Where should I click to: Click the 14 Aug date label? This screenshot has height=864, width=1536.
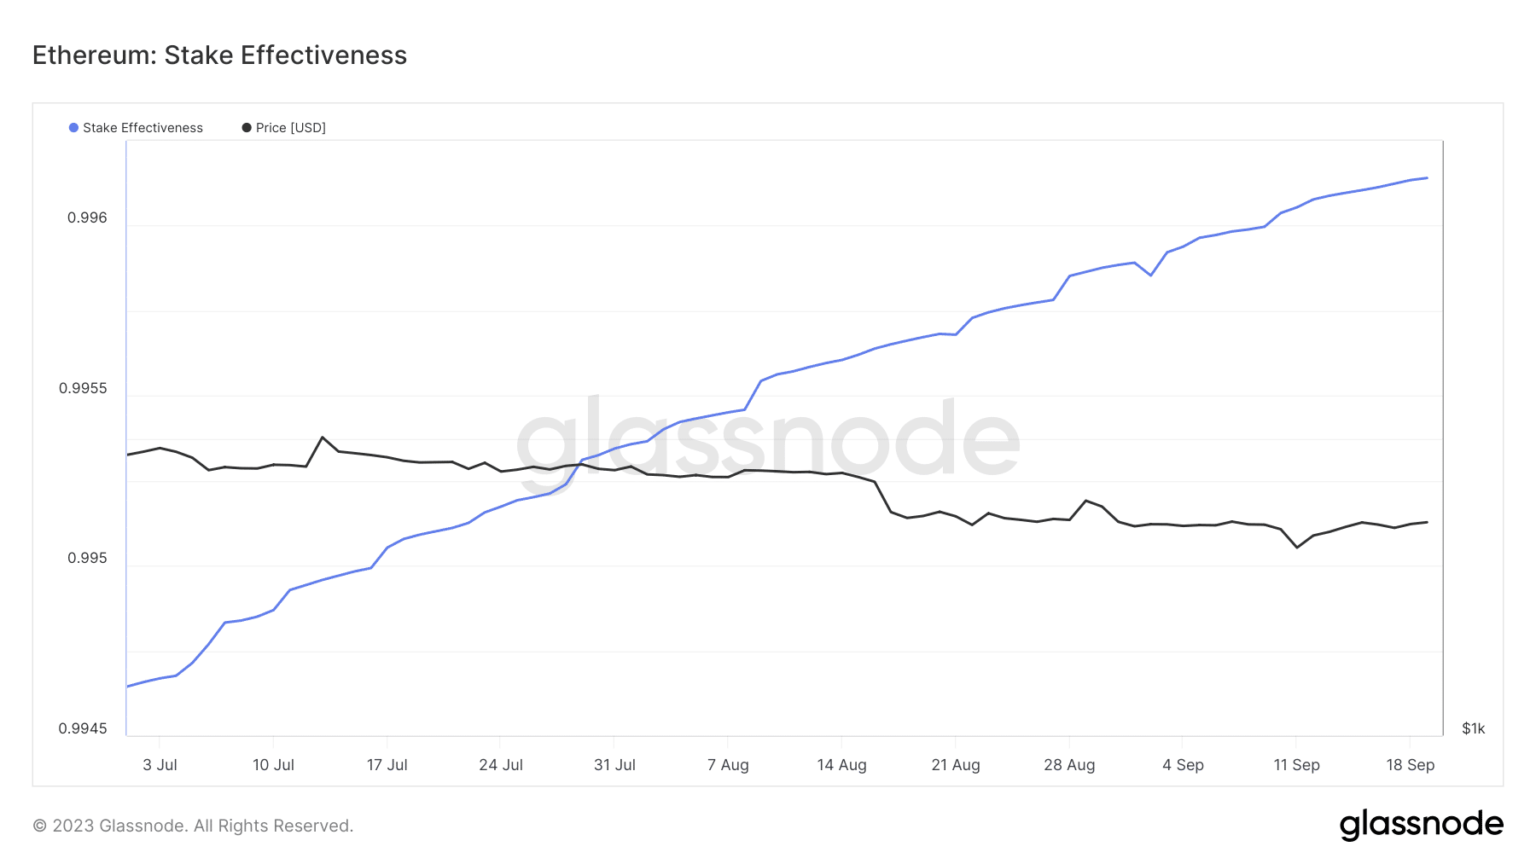842,765
